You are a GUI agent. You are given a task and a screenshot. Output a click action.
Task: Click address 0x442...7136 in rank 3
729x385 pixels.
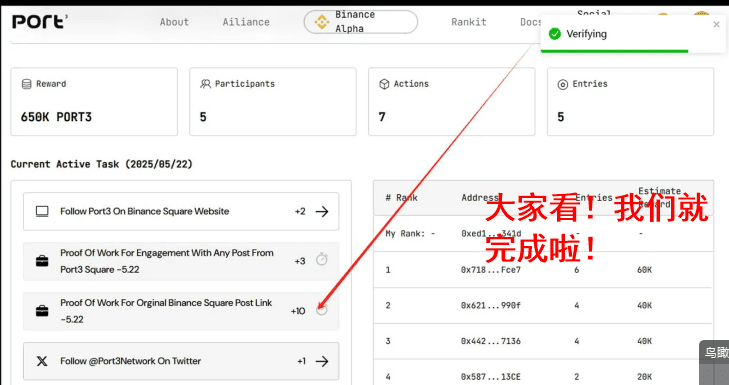pos(490,341)
